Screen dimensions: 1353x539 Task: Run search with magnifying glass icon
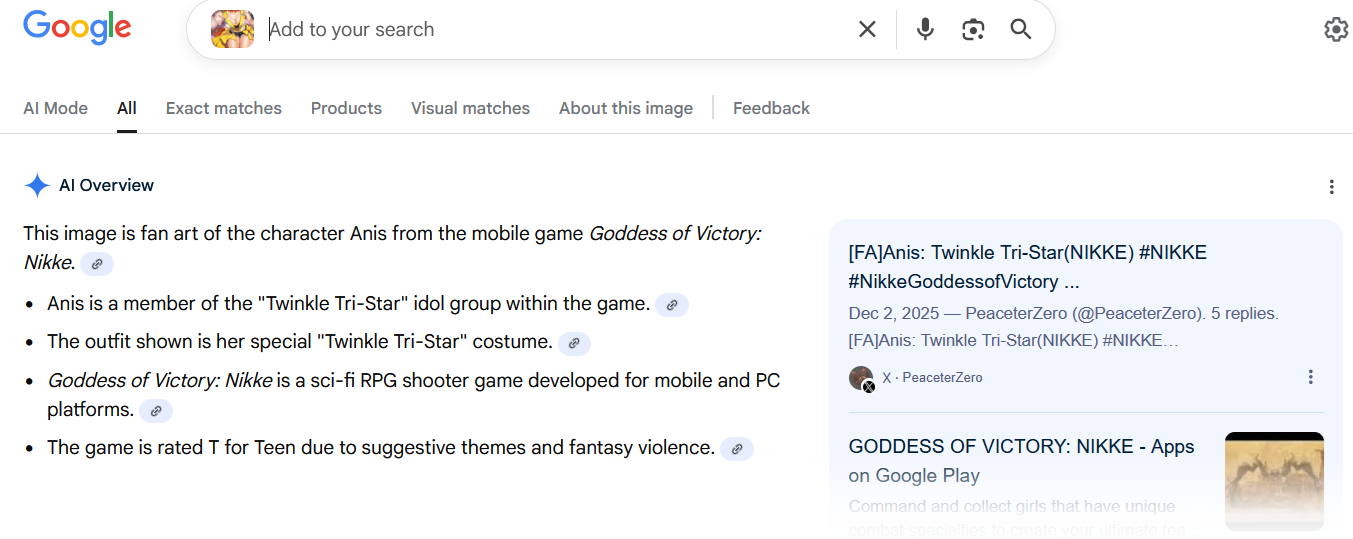click(1020, 29)
